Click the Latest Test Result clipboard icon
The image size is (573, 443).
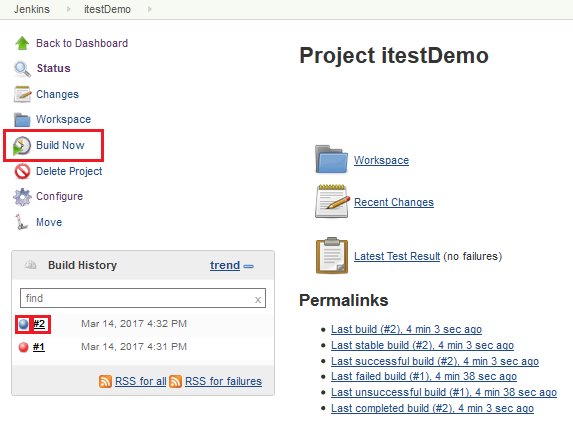(332, 255)
